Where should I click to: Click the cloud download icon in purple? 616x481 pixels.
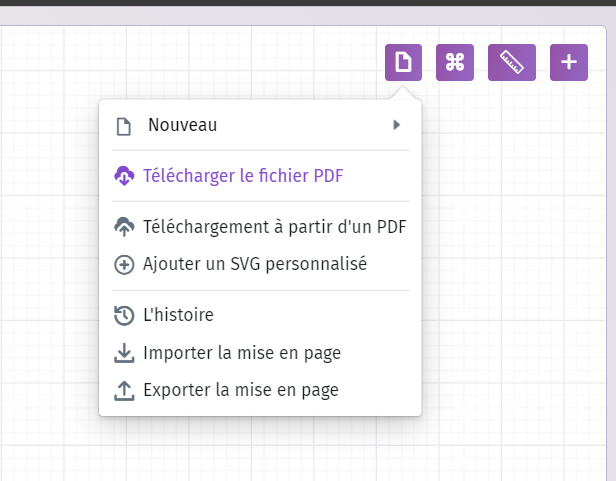pos(124,176)
